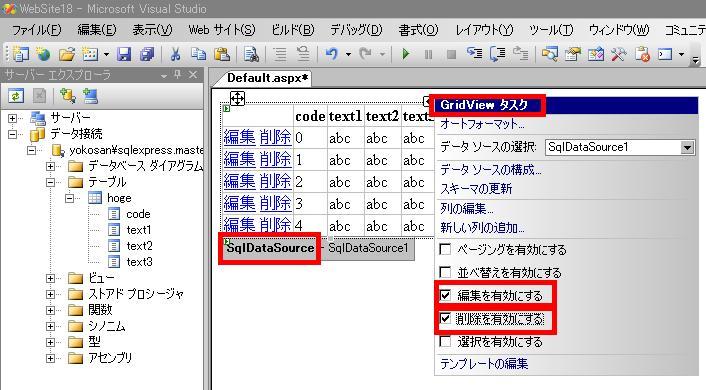The width and height of the screenshot is (706, 390).
Task: Open Find in Files with binoculars icon
Action: click(x=251, y=54)
